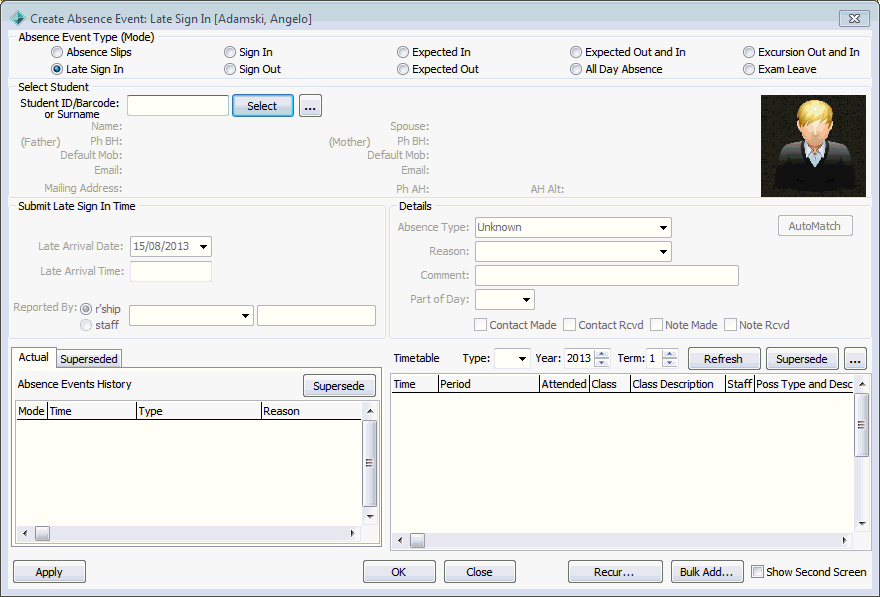
Task: Switch to the Superseded tab
Action: 89,359
